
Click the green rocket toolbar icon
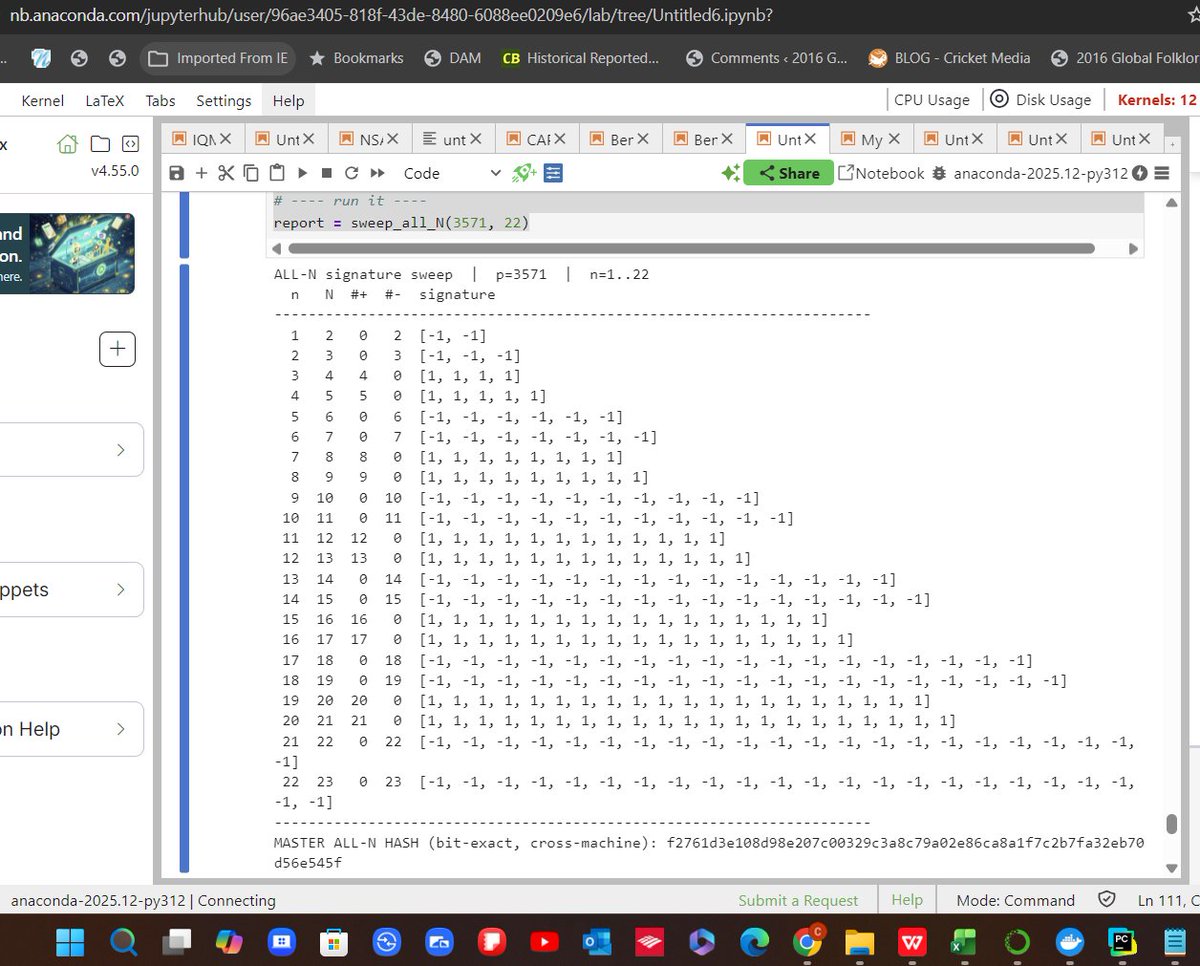pyautogui.click(x=524, y=173)
